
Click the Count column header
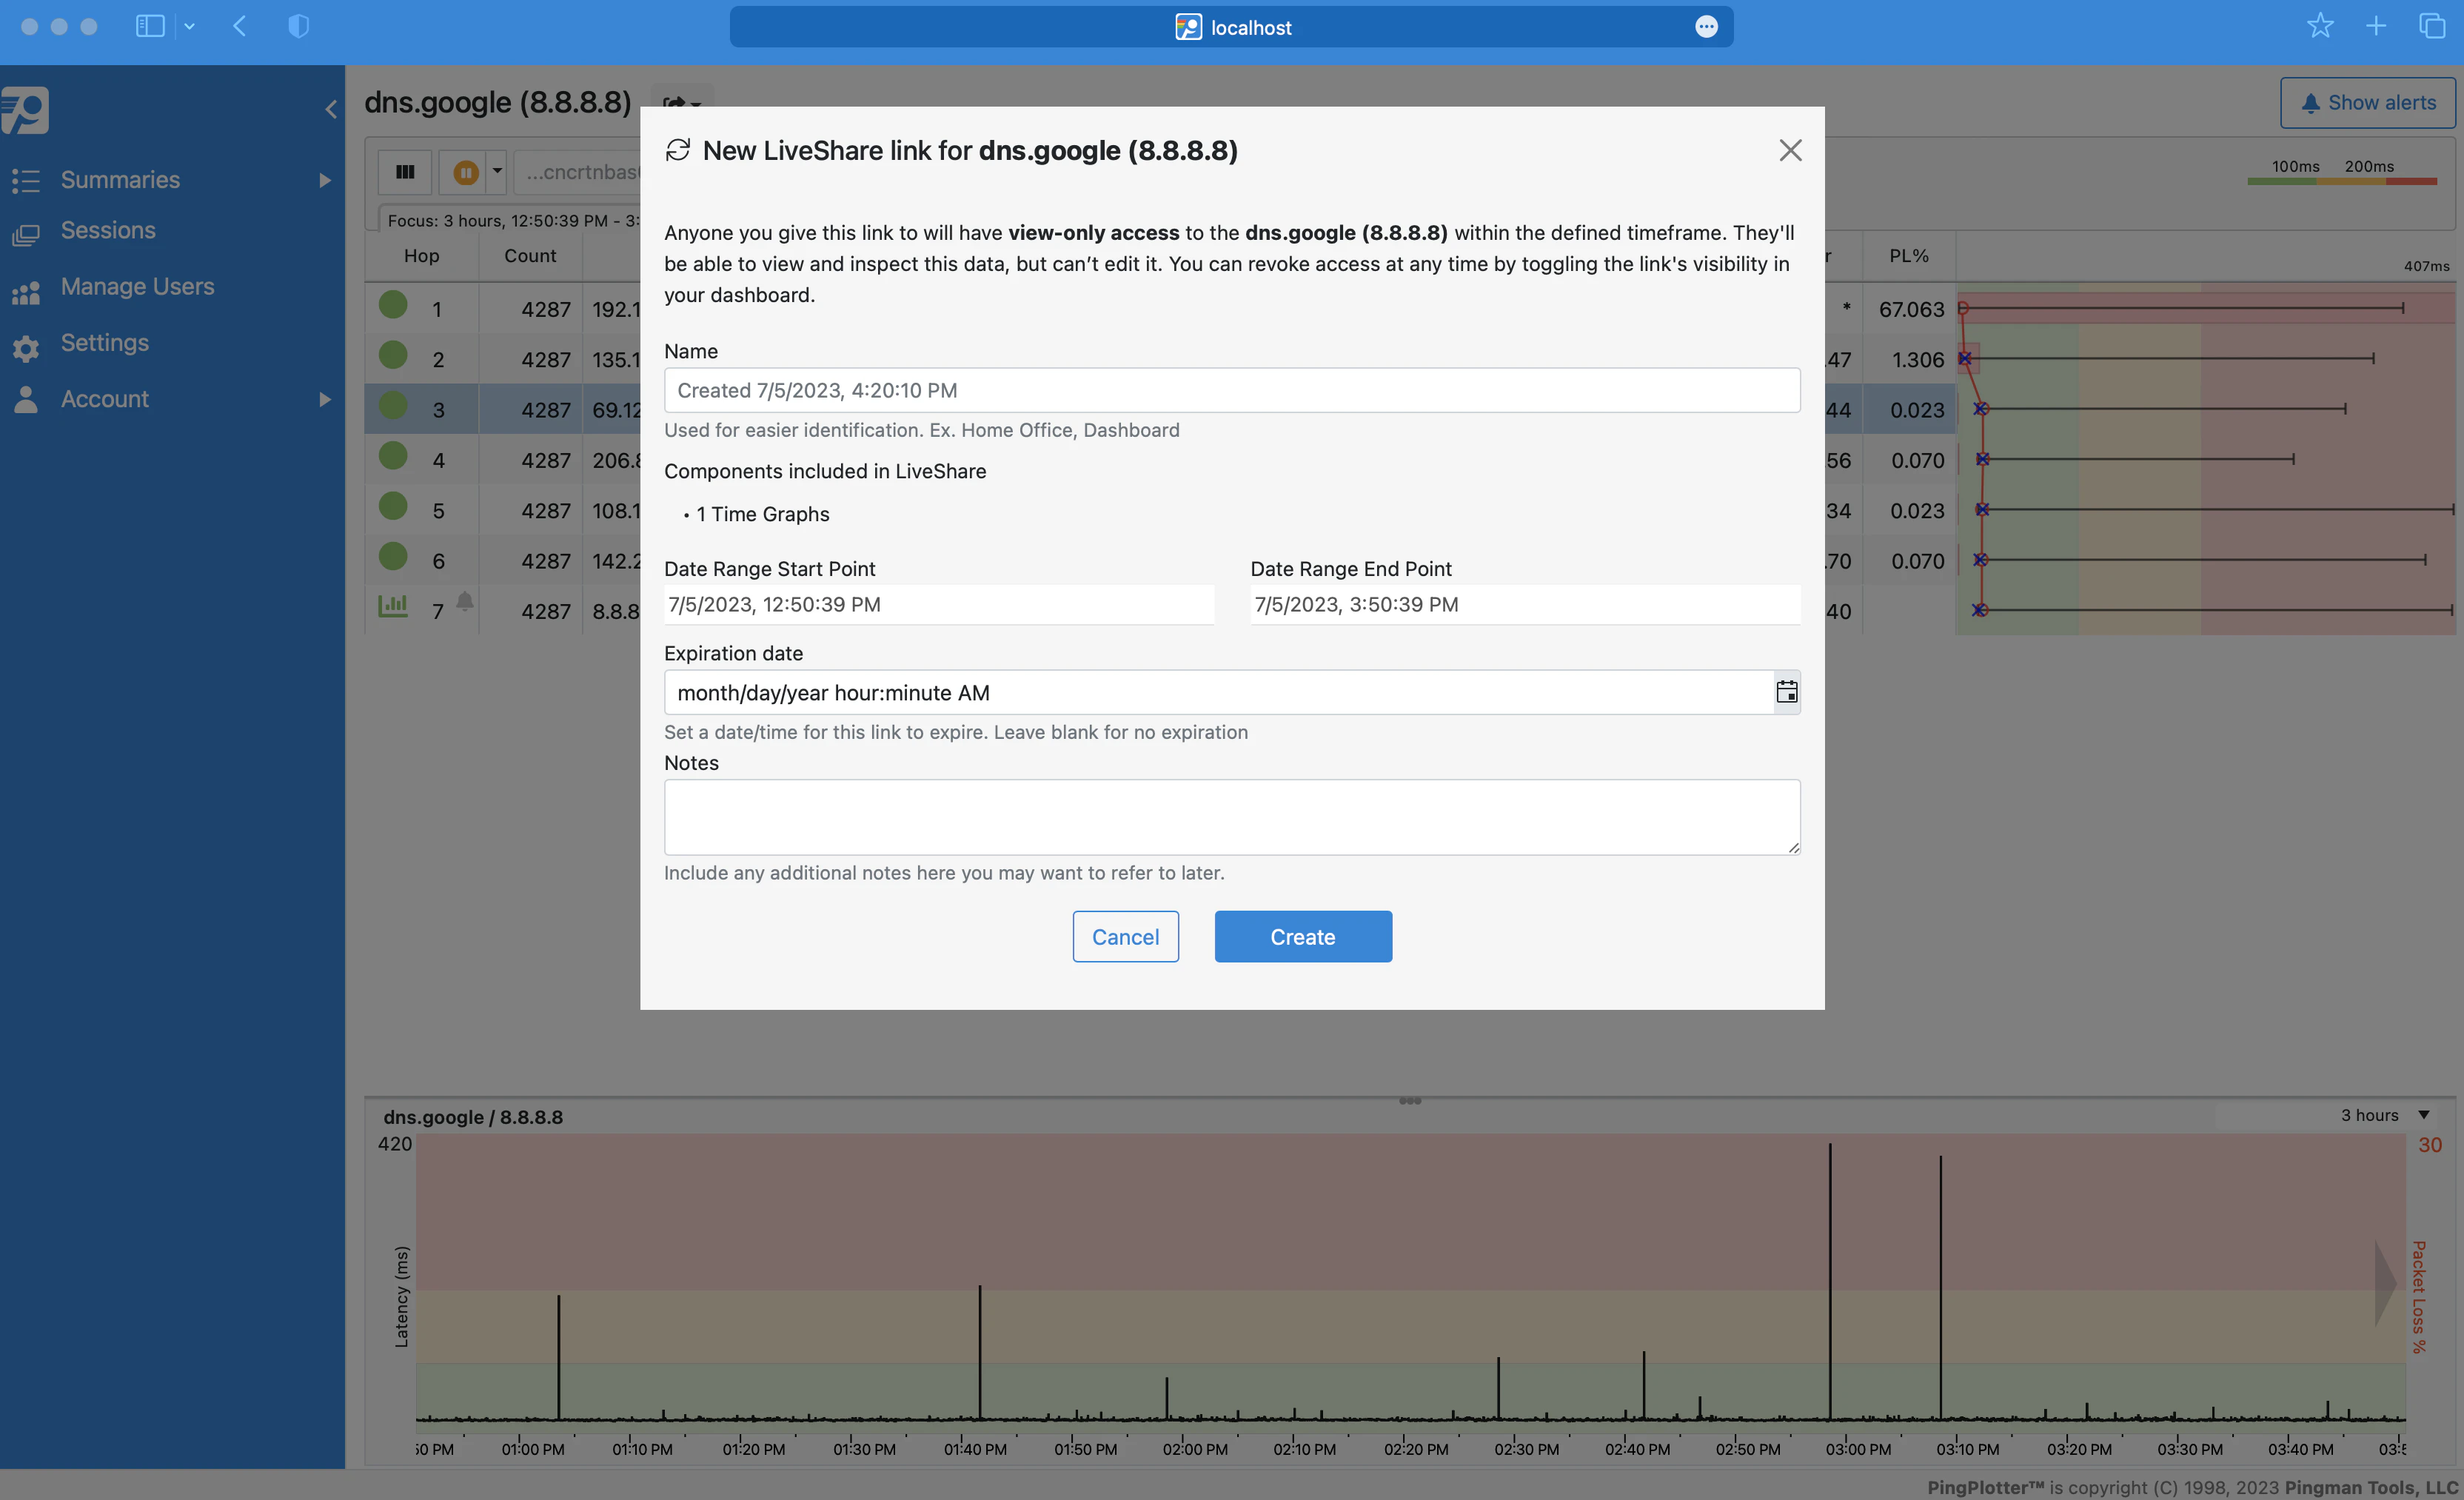pos(530,256)
